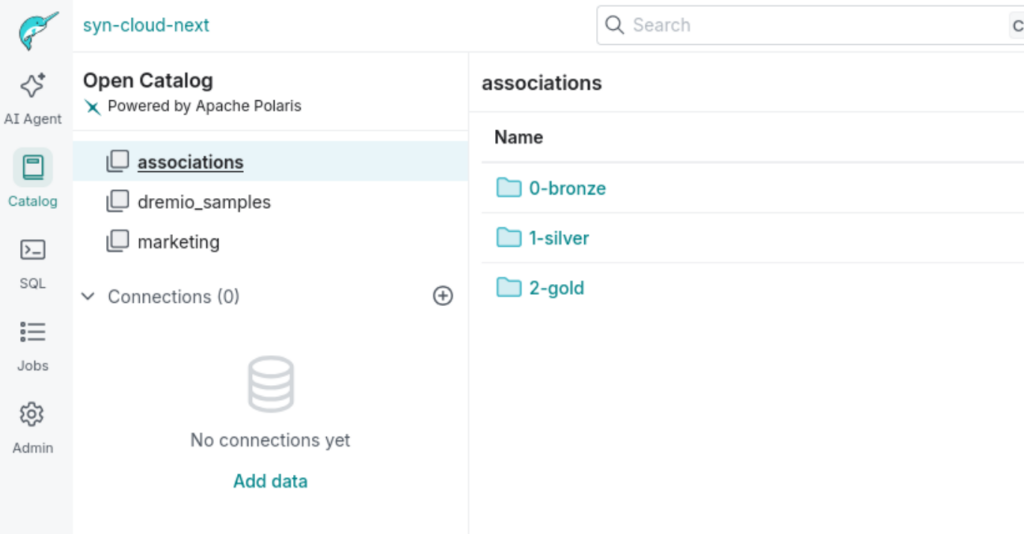Screen dimensions: 1024x534
Task: Open the 0-bronze folder link
Action: (567, 188)
